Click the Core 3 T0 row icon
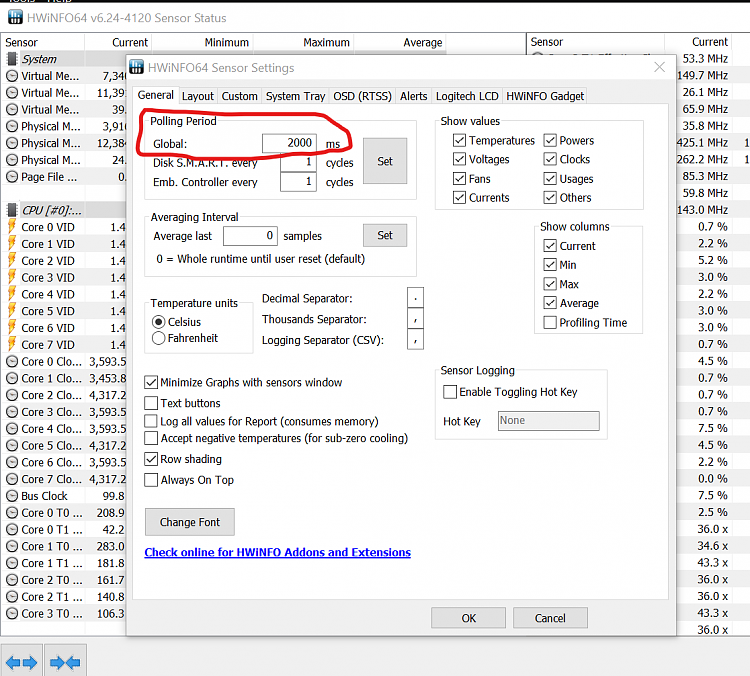Image resolution: width=750 pixels, height=676 pixels. tap(12, 613)
